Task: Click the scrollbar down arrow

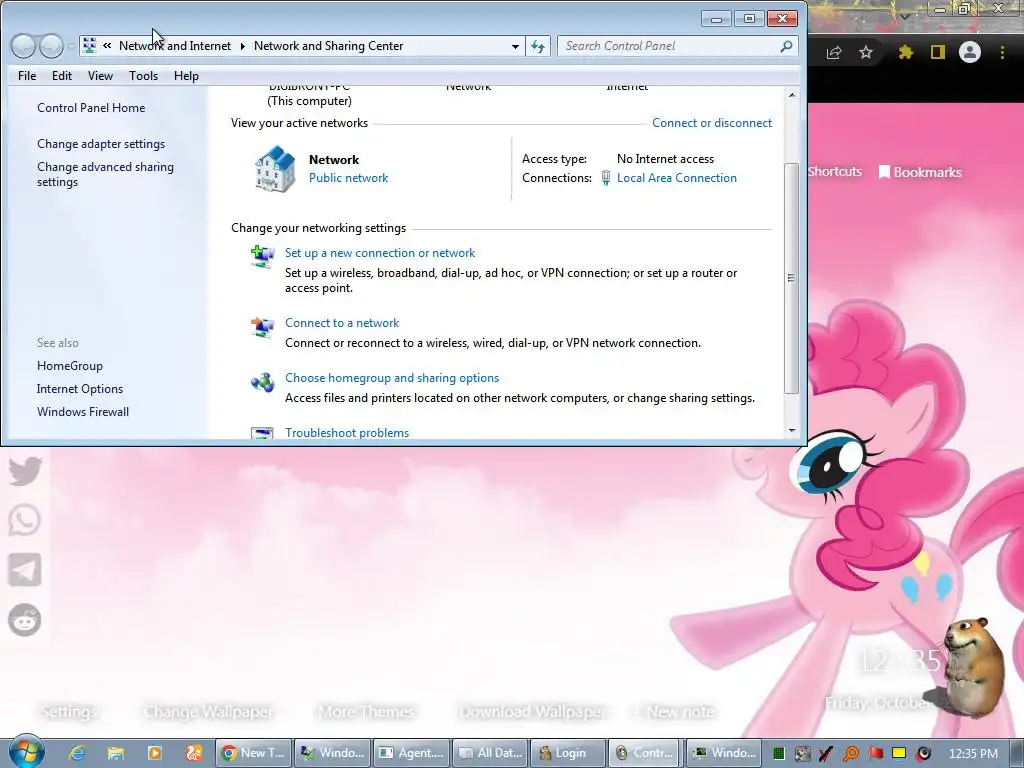Action: [792, 430]
